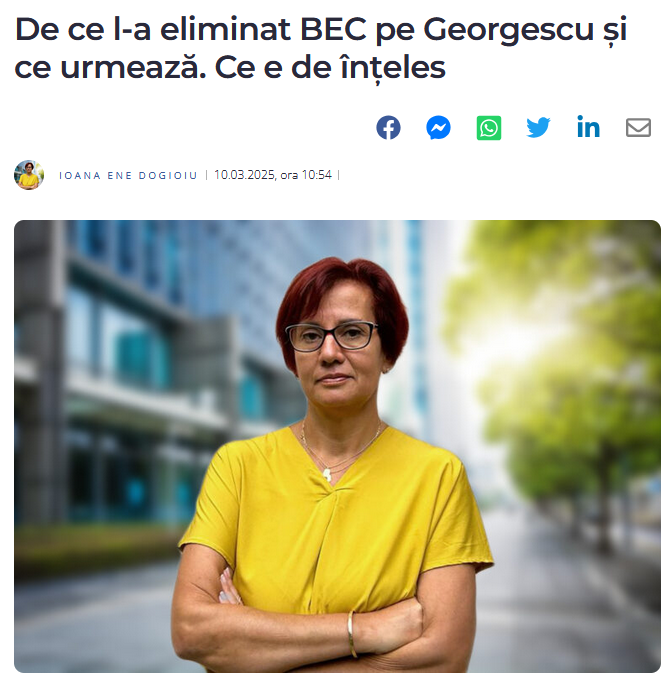The width and height of the screenshot is (672, 688).
Task: Click the headline 'De ce l-a eliminat BEC'
Action: click(x=190, y=30)
